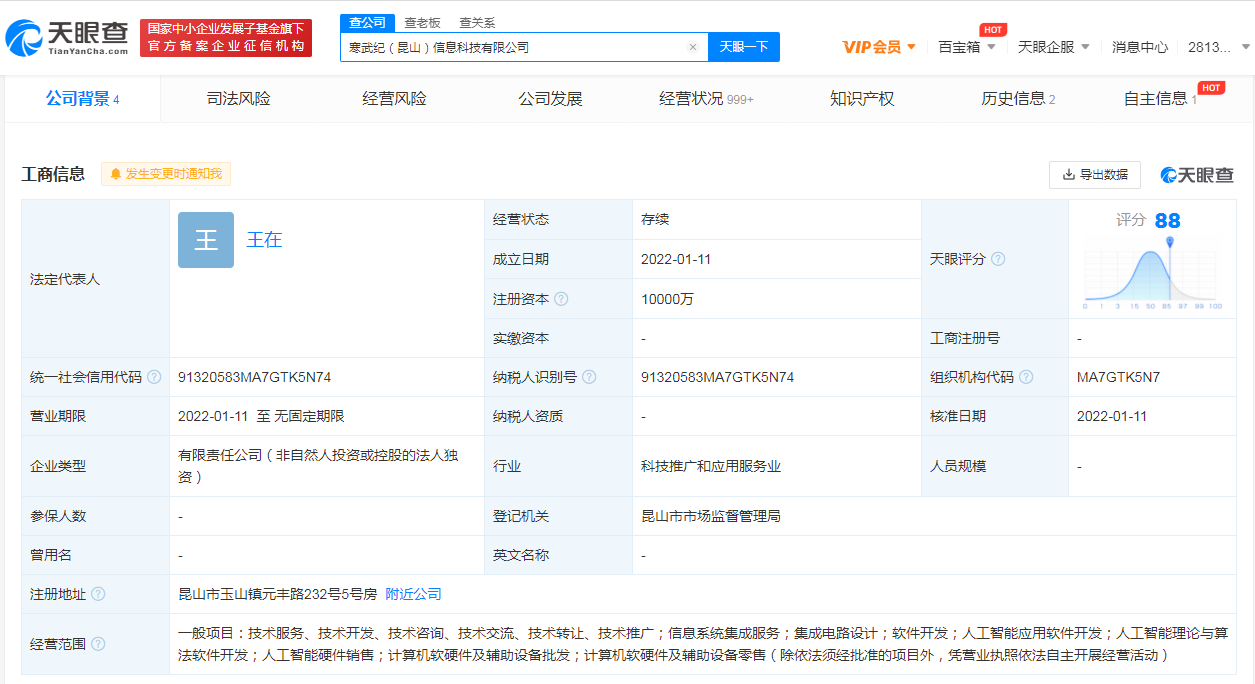Open the 附近公司 link
The height and width of the screenshot is (684, 1255).
[413, 594]
